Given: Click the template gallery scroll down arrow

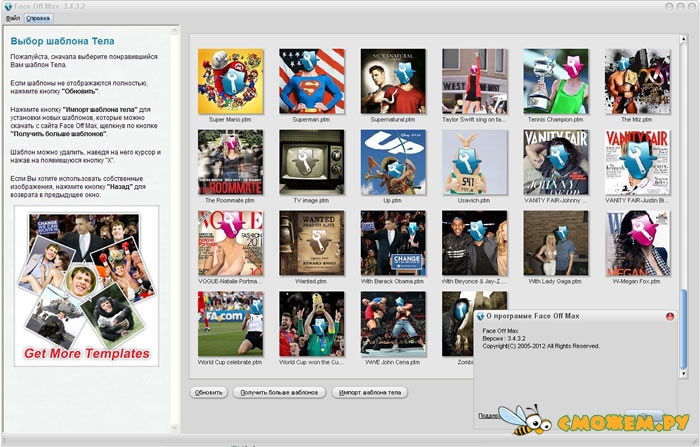Looking at the screenshot, I should [683, 373].
